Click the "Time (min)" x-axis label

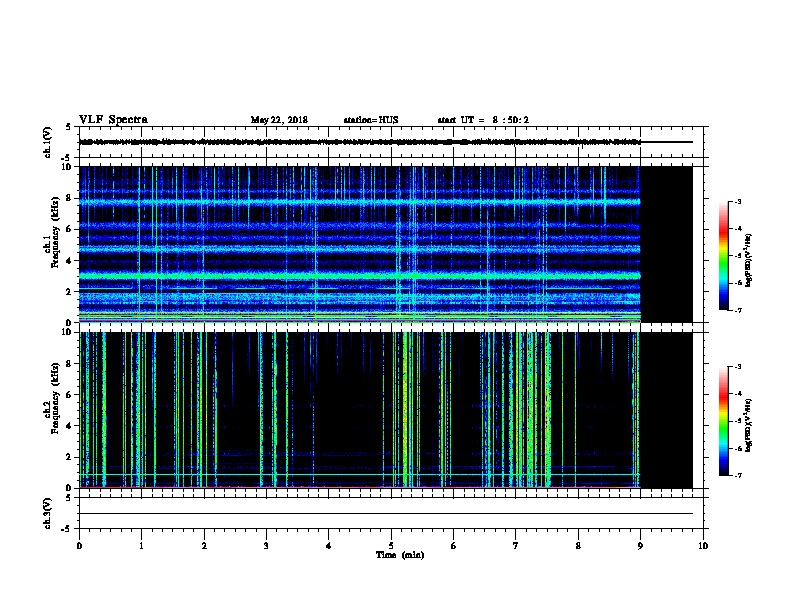400,555
